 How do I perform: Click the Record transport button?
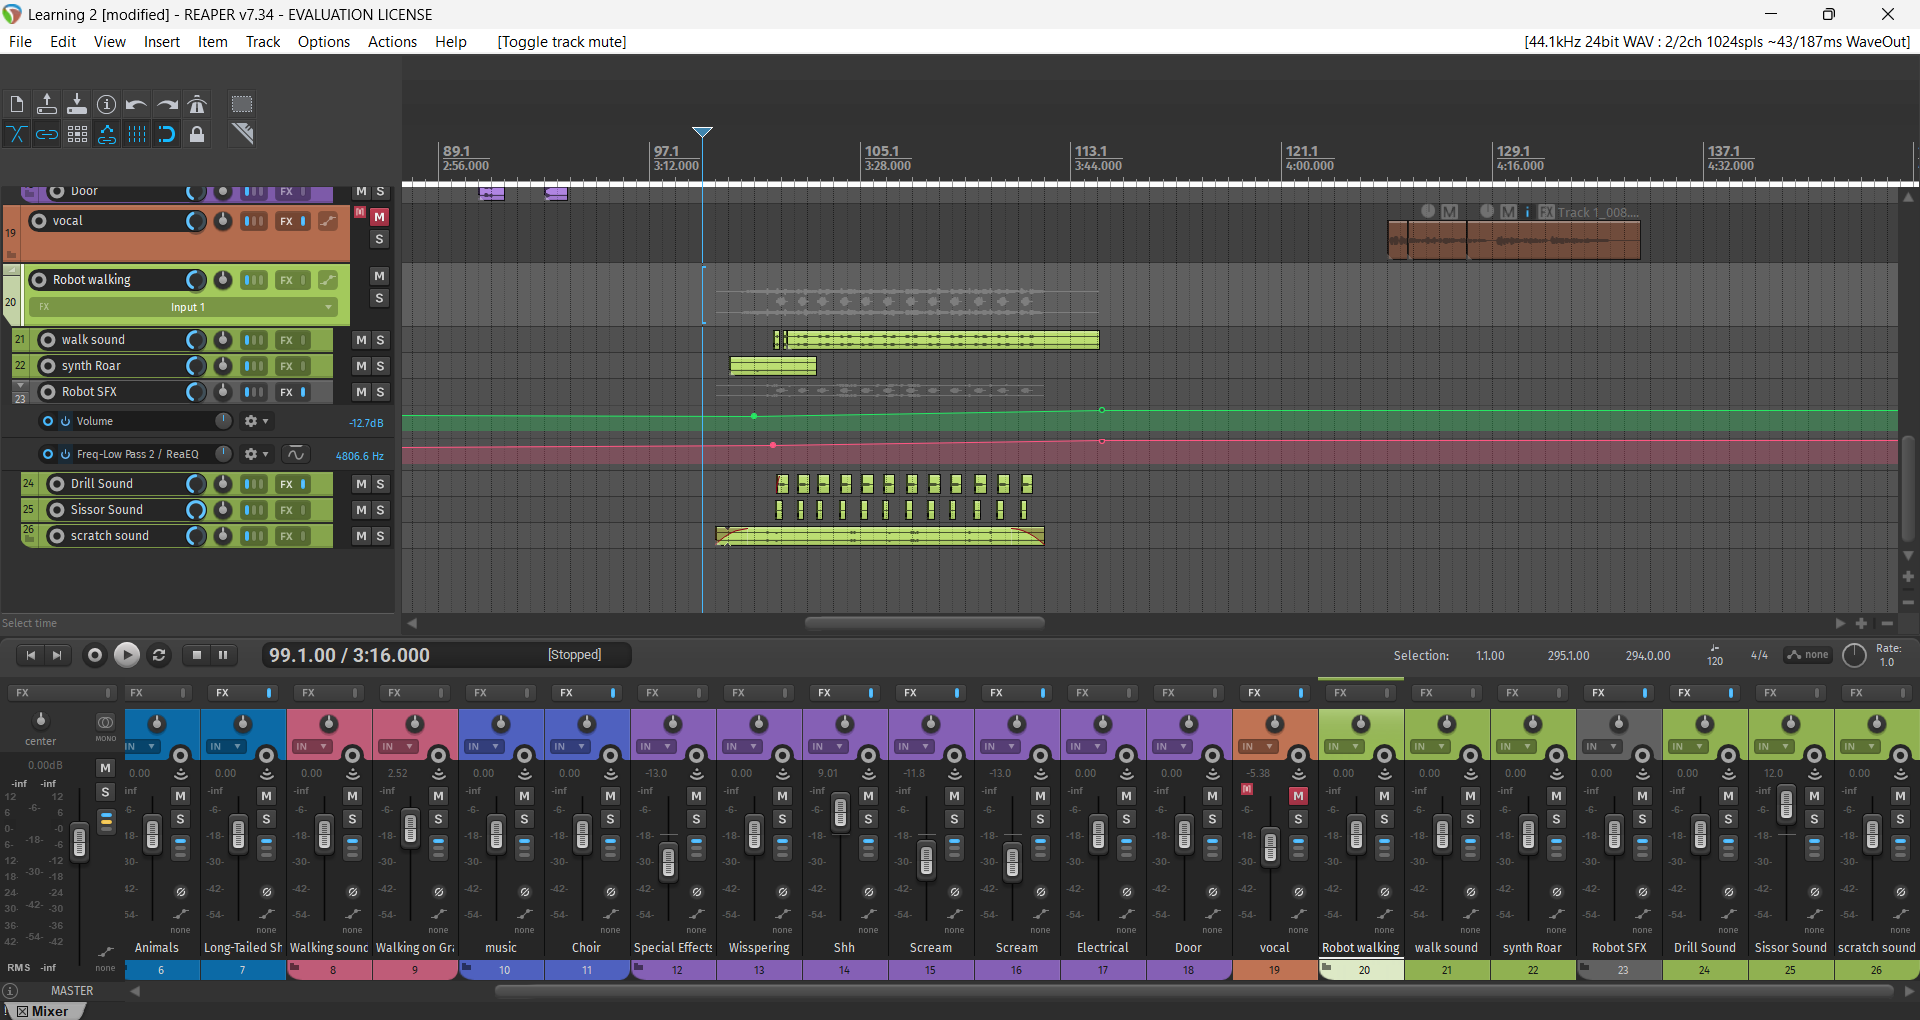click(95, 655)
